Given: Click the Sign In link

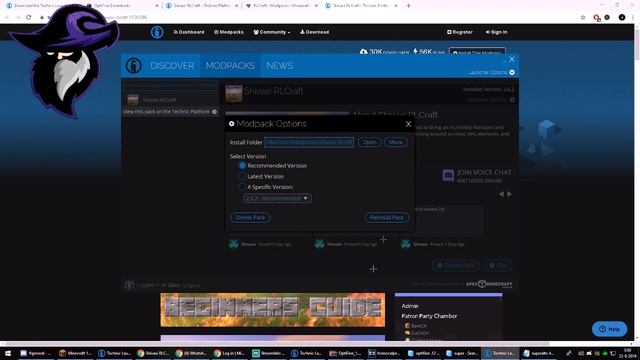Looking at the screenshot, I should [x=496, y=32].
